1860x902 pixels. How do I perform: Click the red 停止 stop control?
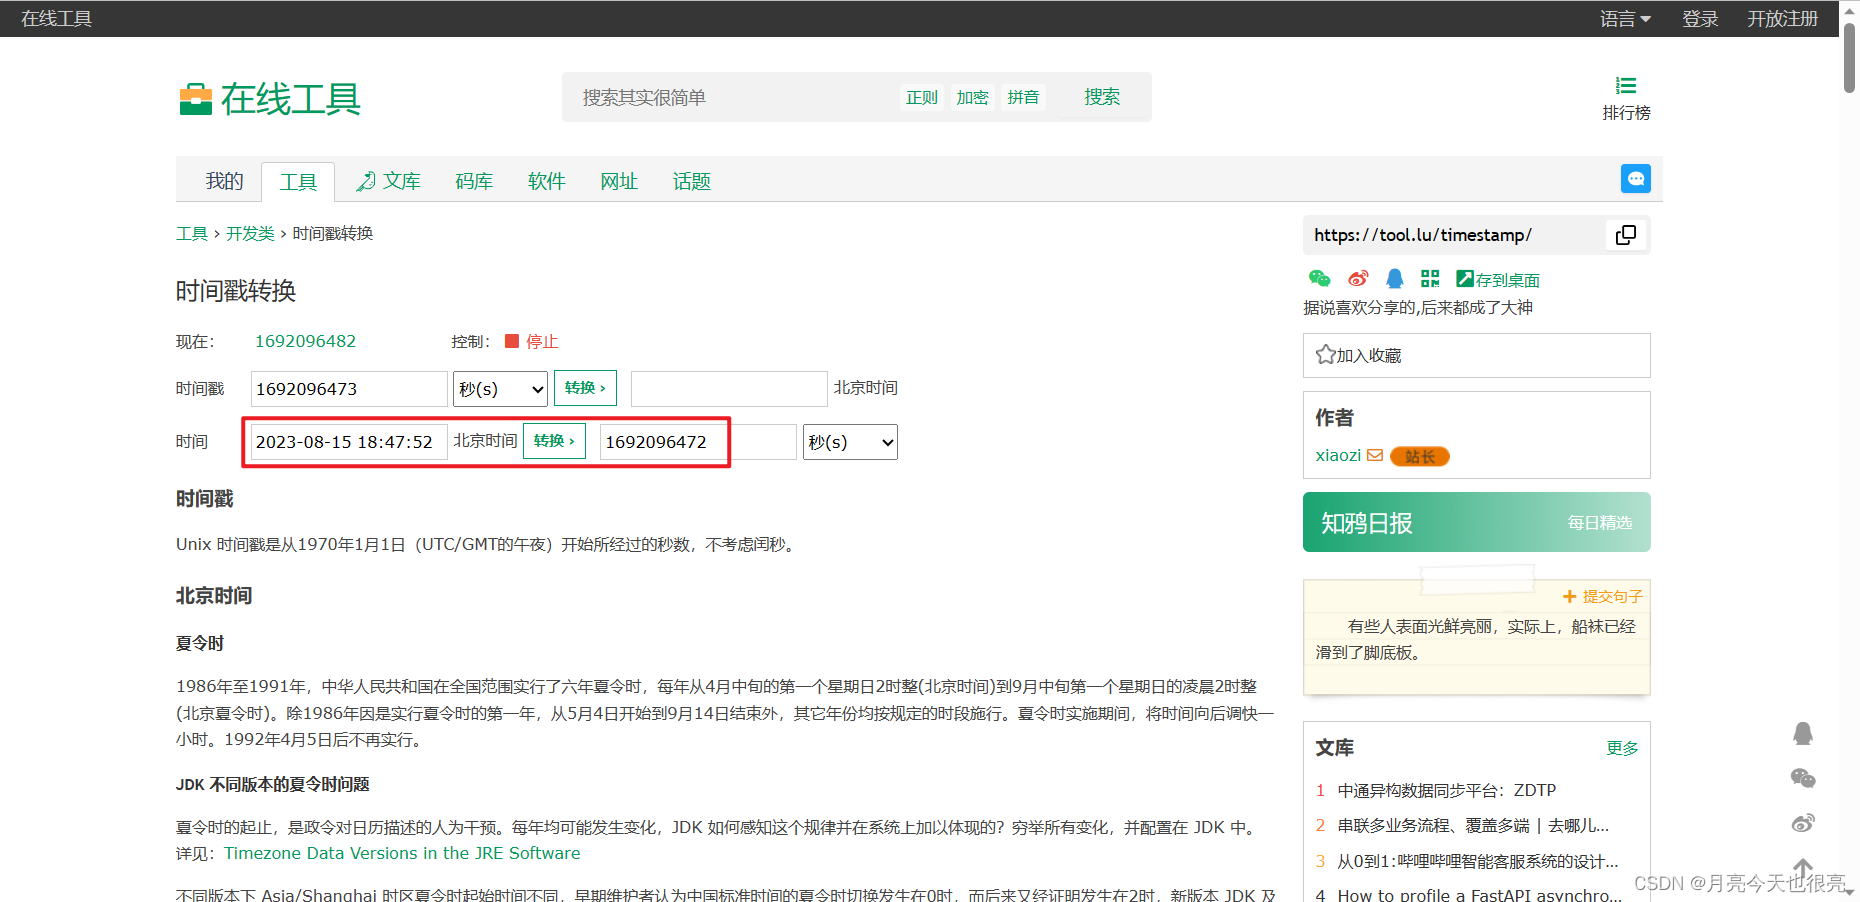[x=532, y=342]
